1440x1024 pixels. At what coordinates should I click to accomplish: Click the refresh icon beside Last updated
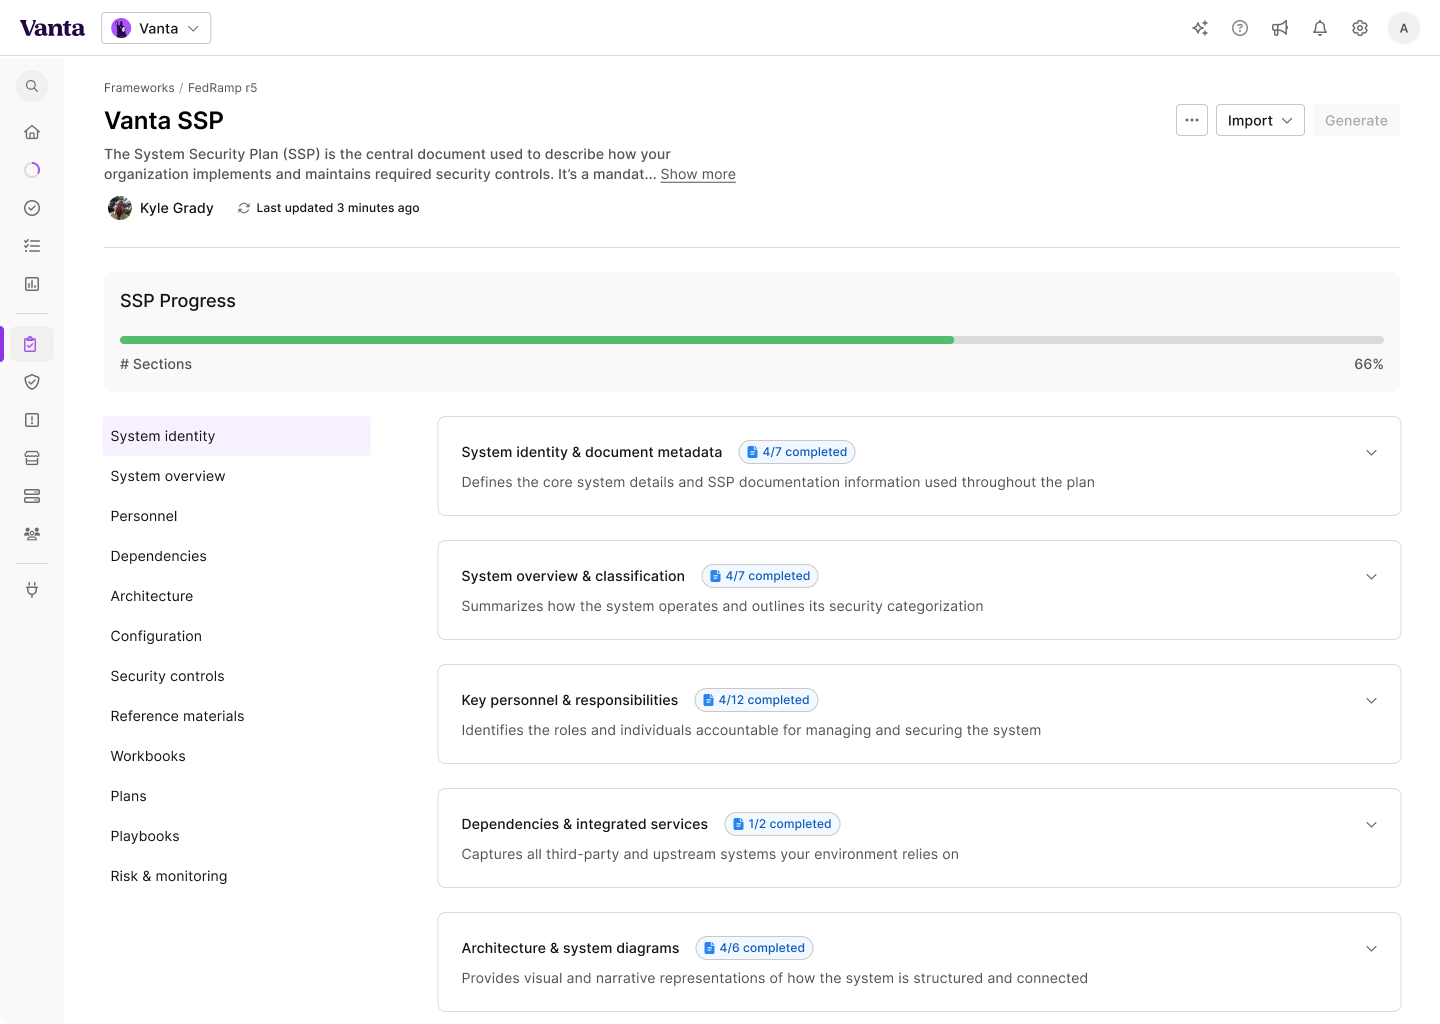tap(244, 208)
